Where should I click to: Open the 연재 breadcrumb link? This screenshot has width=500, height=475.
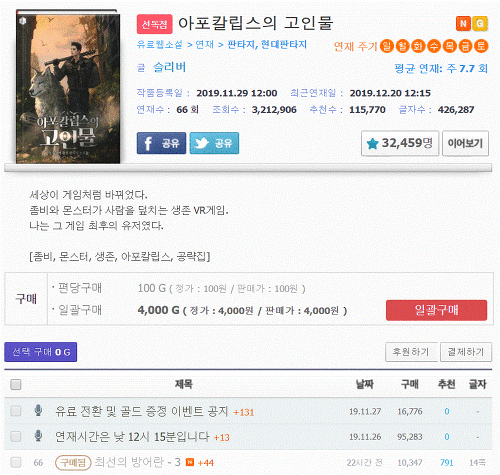point(205,44)
